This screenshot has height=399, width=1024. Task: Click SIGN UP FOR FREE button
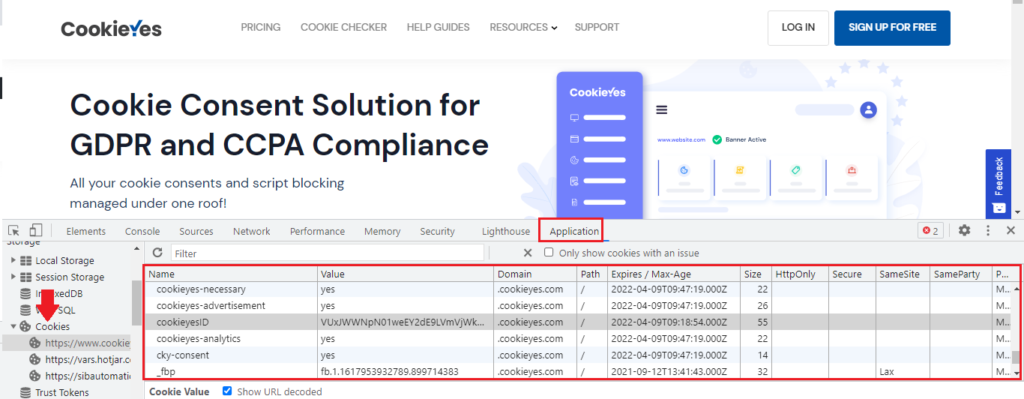point(892,27)
